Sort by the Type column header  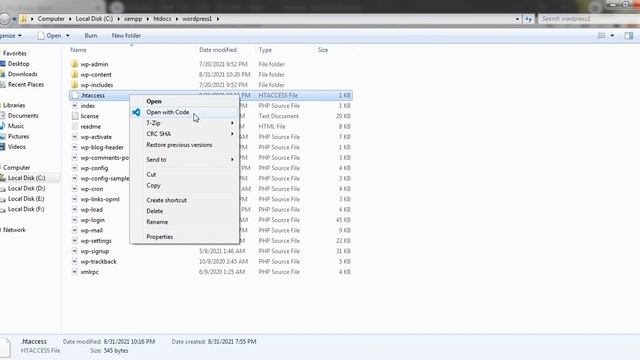click(x=265, y=50)
